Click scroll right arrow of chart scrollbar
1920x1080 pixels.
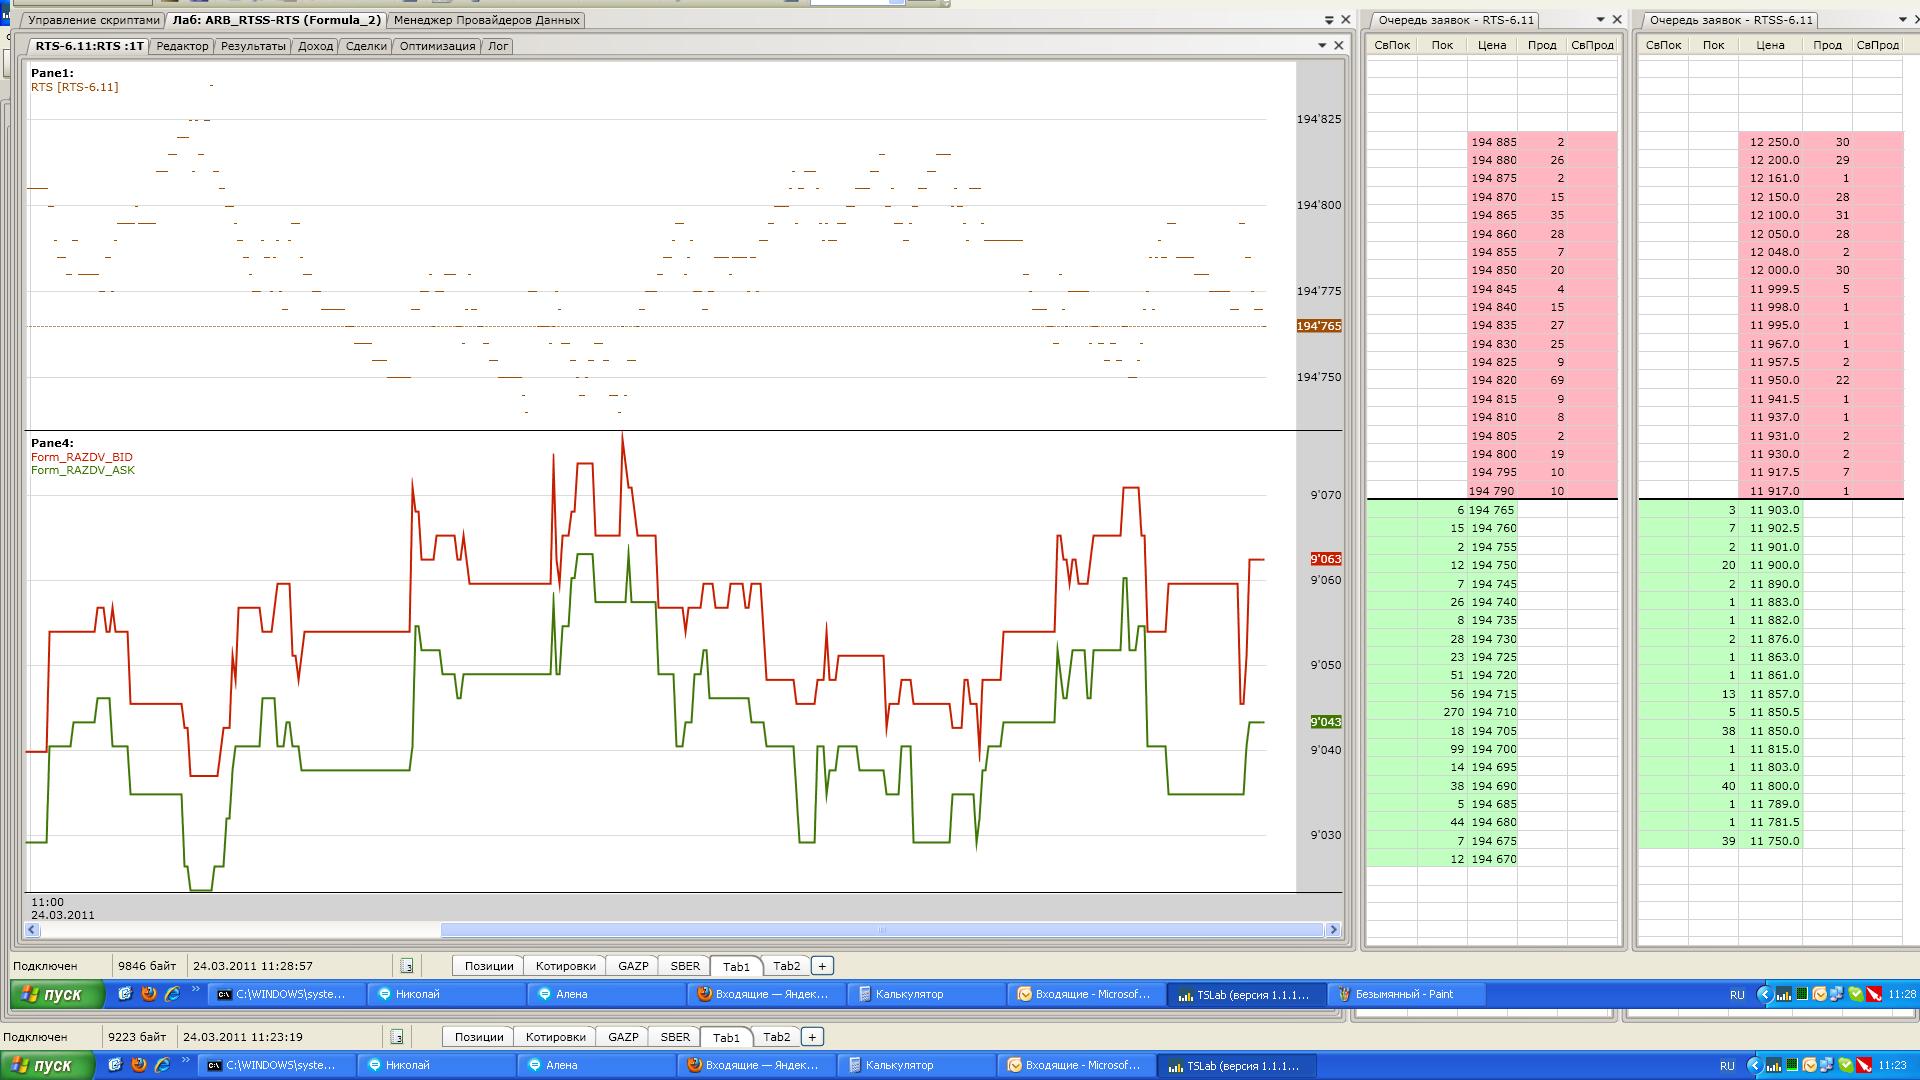tap(1332, 930)
